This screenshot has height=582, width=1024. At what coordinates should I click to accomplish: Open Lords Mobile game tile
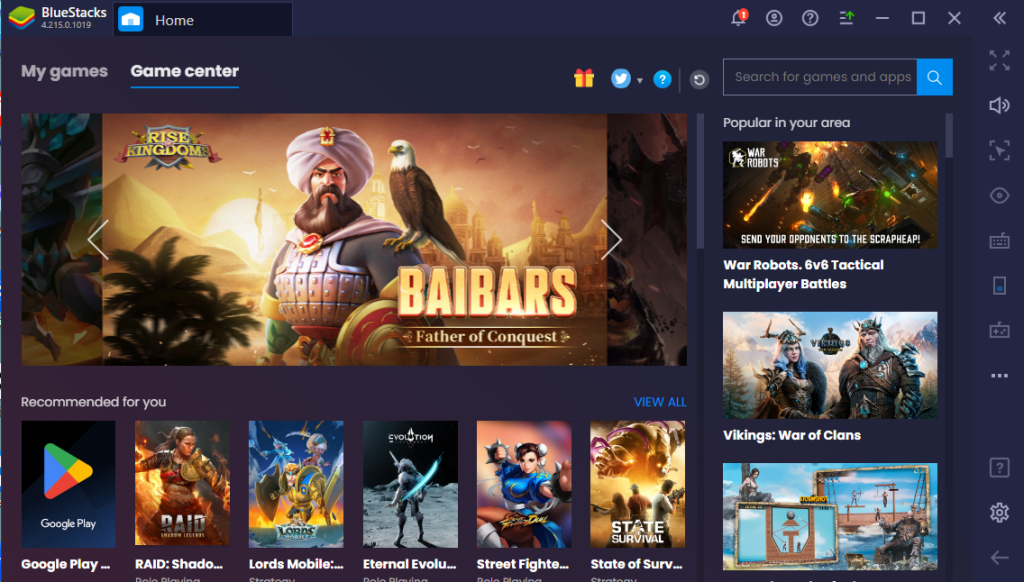[296, 484]
